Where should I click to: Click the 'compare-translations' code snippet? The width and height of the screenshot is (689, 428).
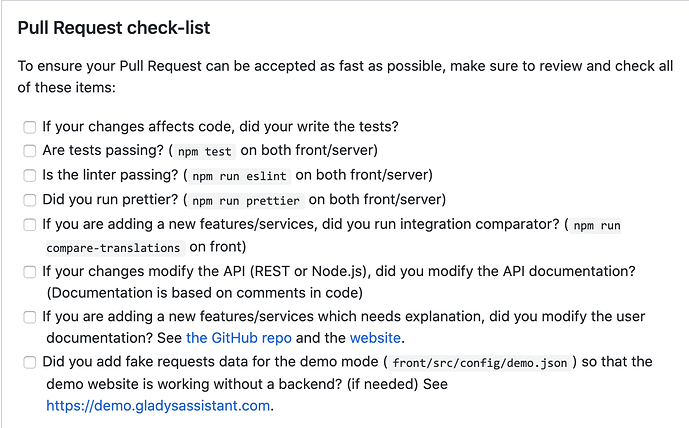[113, 248]
